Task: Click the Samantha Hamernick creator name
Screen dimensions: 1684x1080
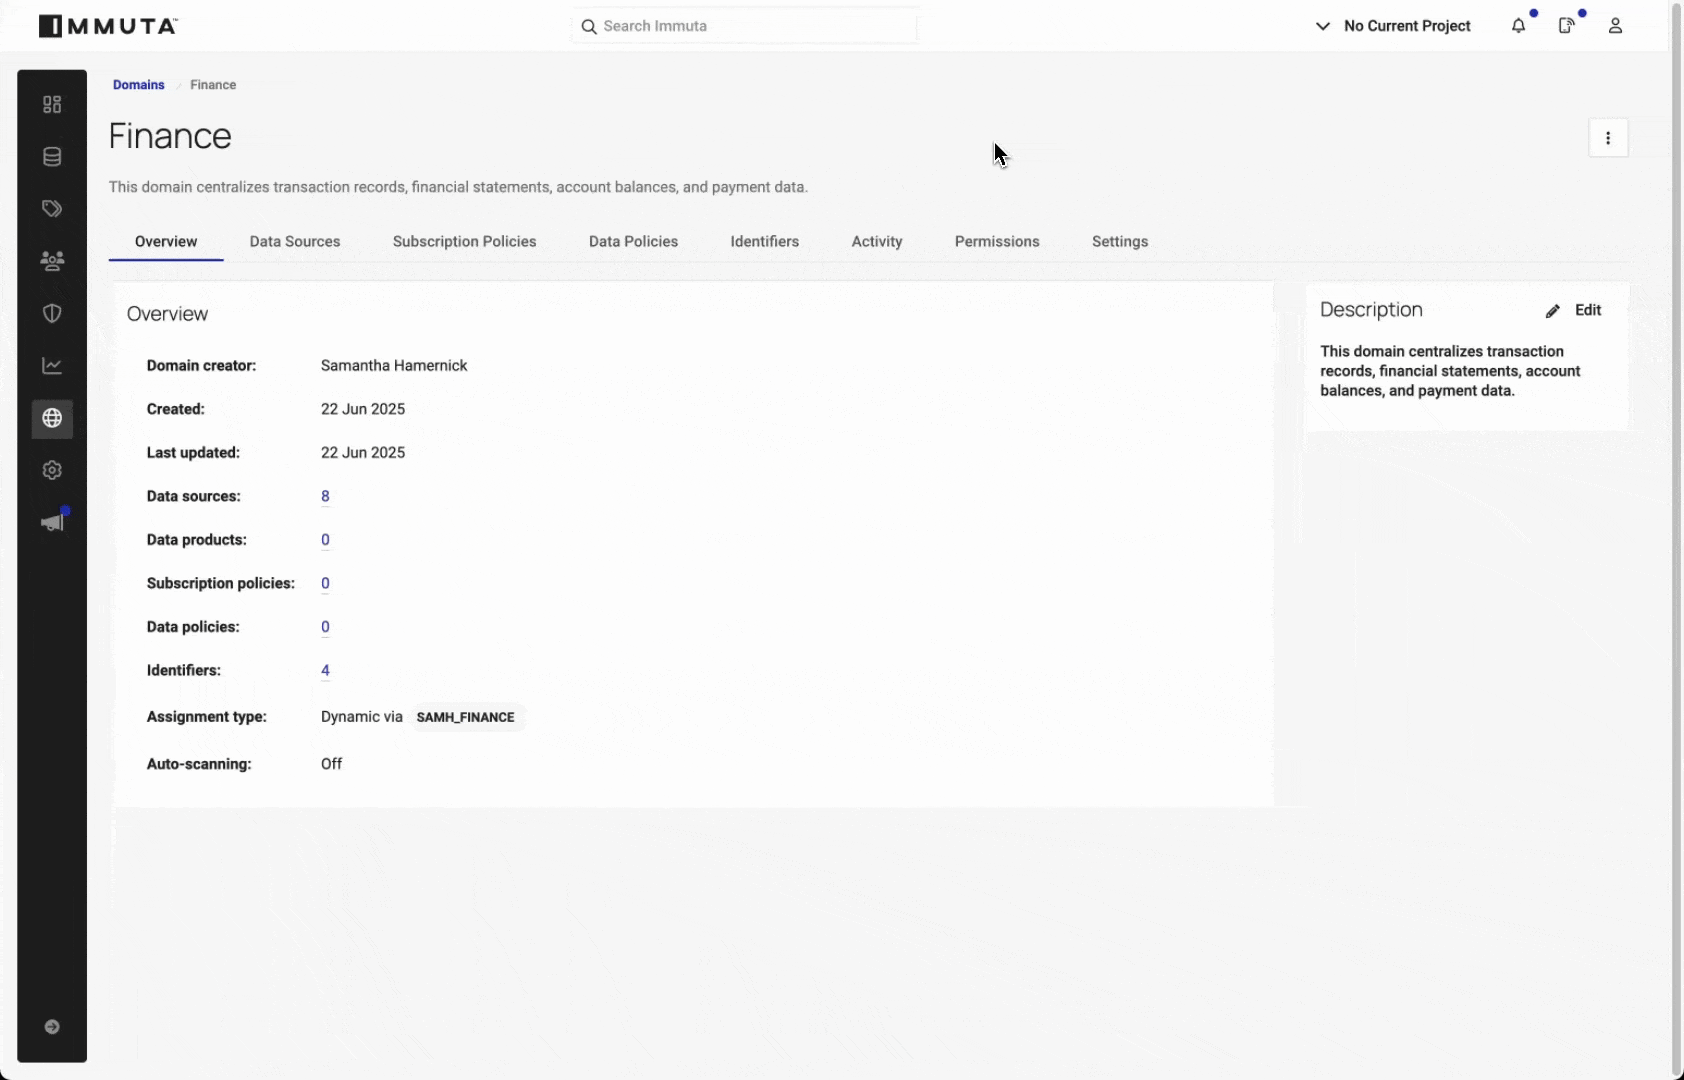Action: [x=394, y=366]
